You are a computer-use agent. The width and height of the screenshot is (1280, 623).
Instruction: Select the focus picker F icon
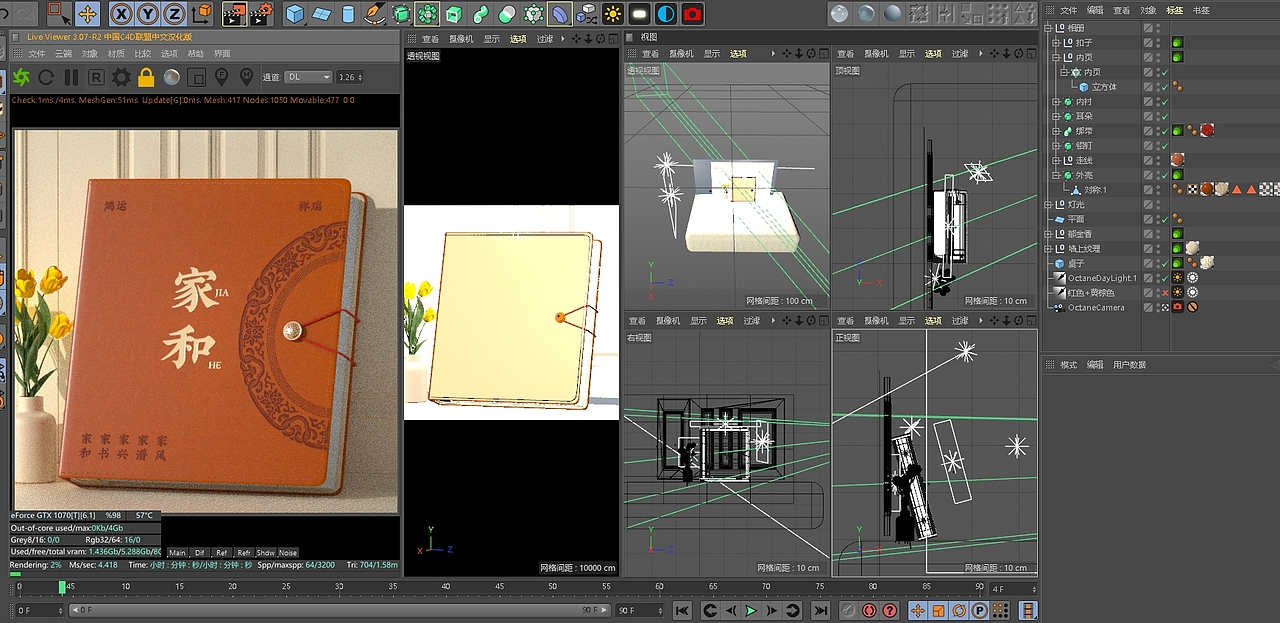tap(222, 77)
